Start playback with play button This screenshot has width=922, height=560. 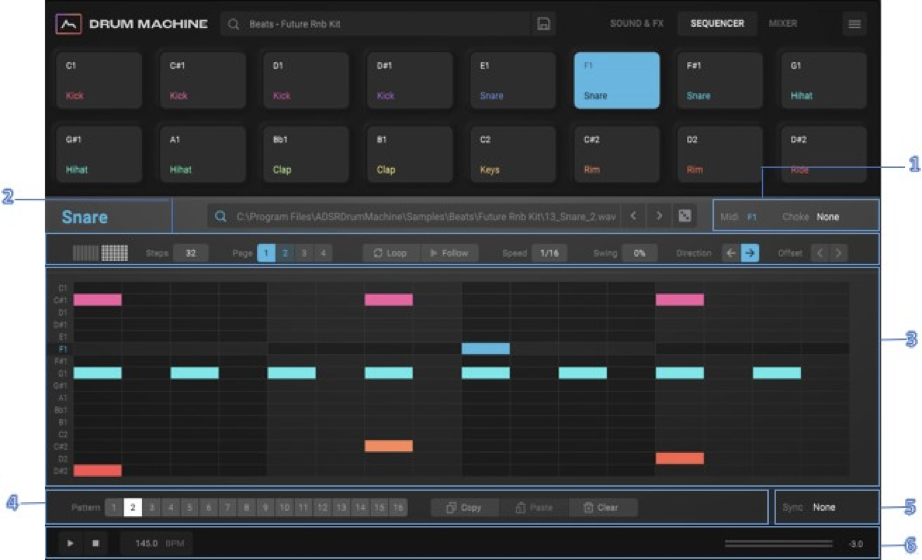[70, 543]
